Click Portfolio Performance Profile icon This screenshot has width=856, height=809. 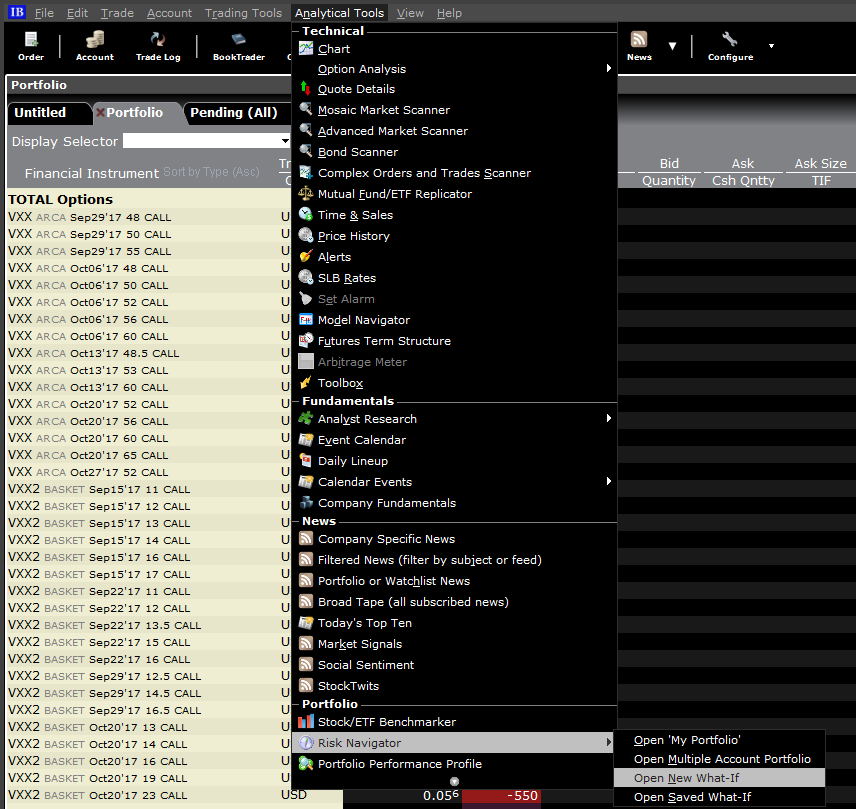306,764
